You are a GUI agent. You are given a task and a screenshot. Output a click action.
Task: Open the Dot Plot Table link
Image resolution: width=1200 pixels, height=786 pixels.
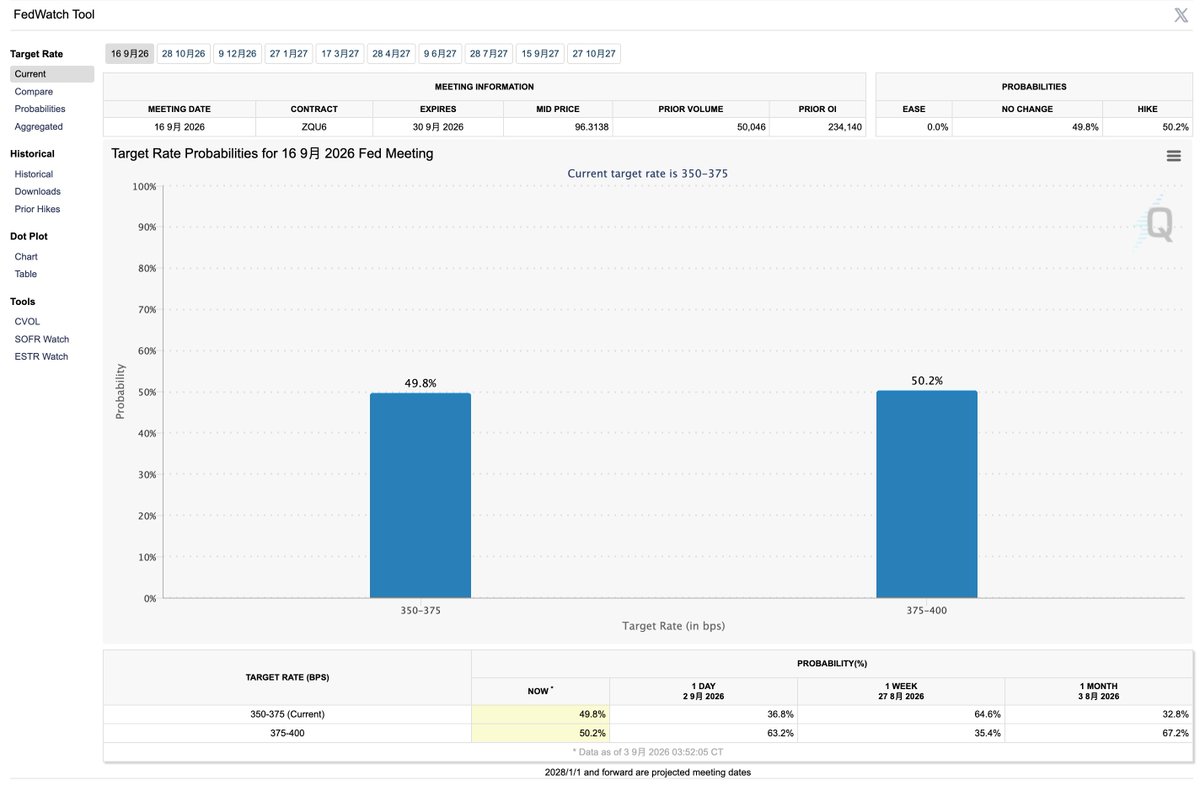coord(26,274)
